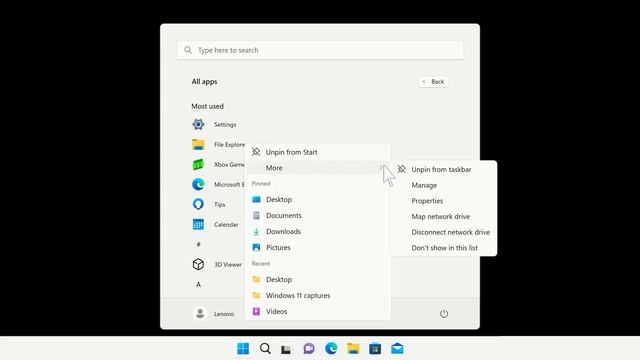Screen dimensions: 640x360
Task: Click the Power button icon
Action: 444,313
